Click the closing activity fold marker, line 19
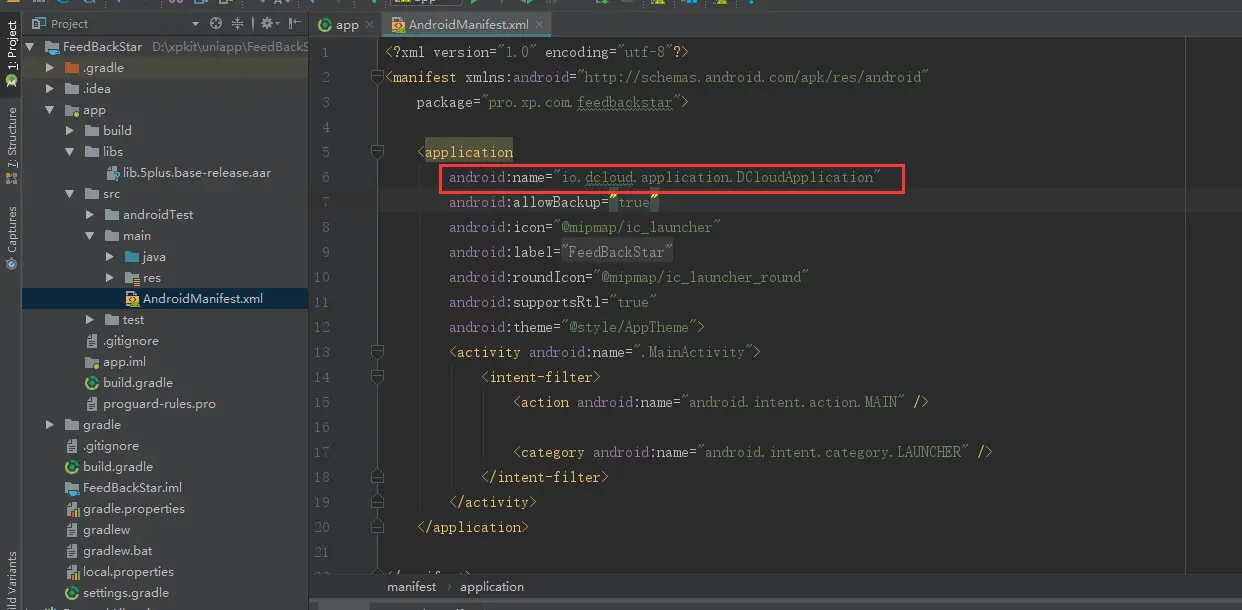 [378, 502]
